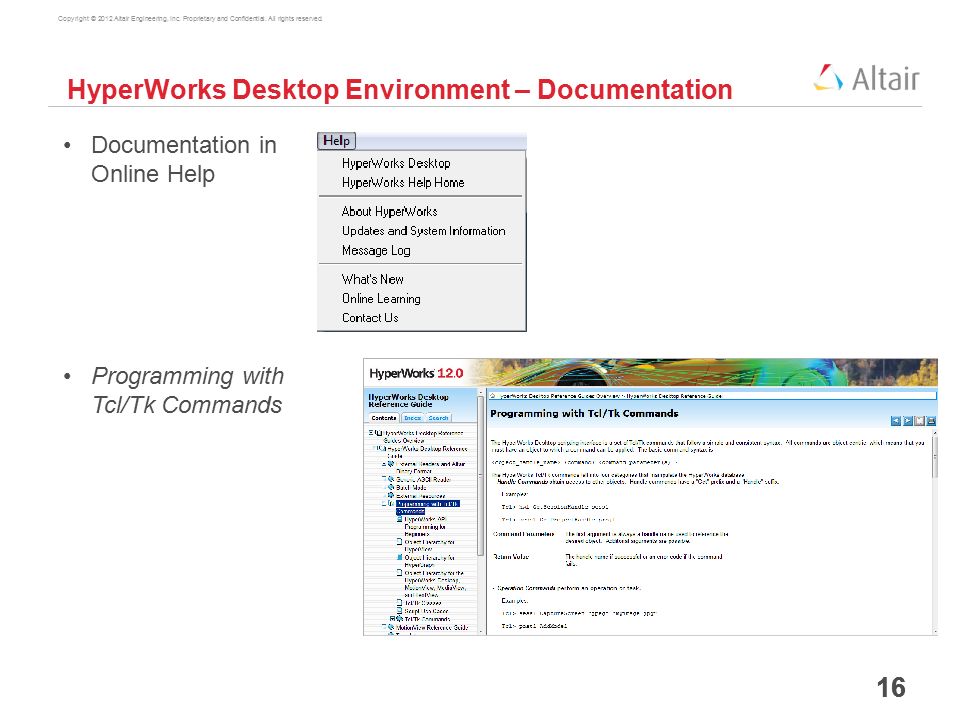This screenshot has width=960, height=720.
Task: Switch to the Search tab
Action: [438, 418]
